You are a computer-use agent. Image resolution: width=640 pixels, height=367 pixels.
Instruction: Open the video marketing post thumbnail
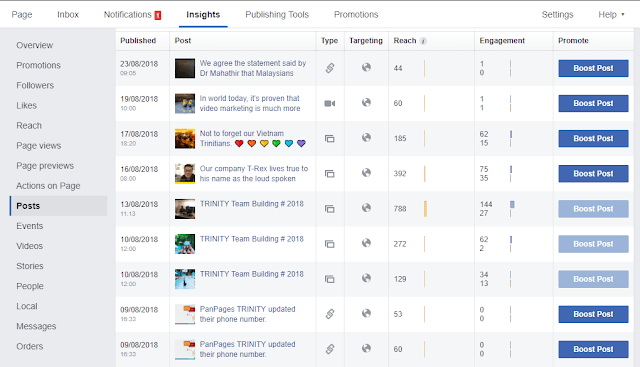tap(185, 103)
